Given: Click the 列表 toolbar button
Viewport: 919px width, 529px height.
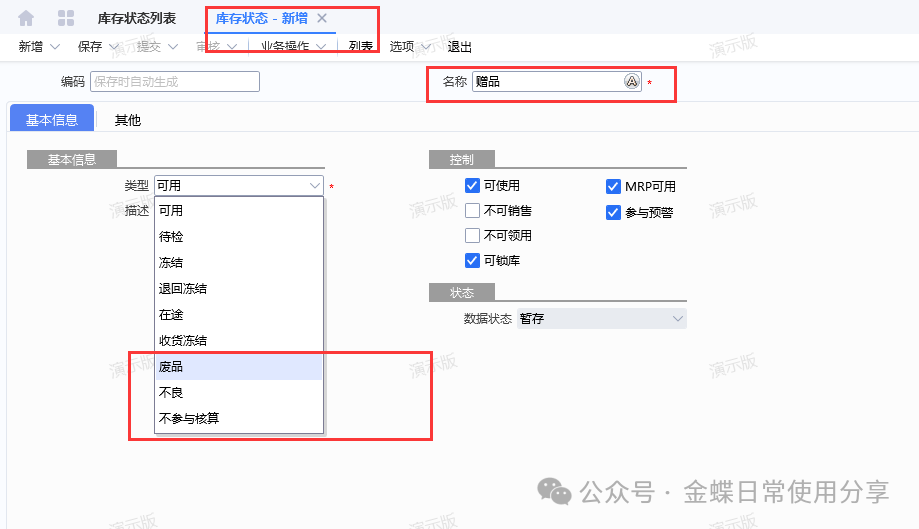Looking at the screenshot, I should point(361,47).
